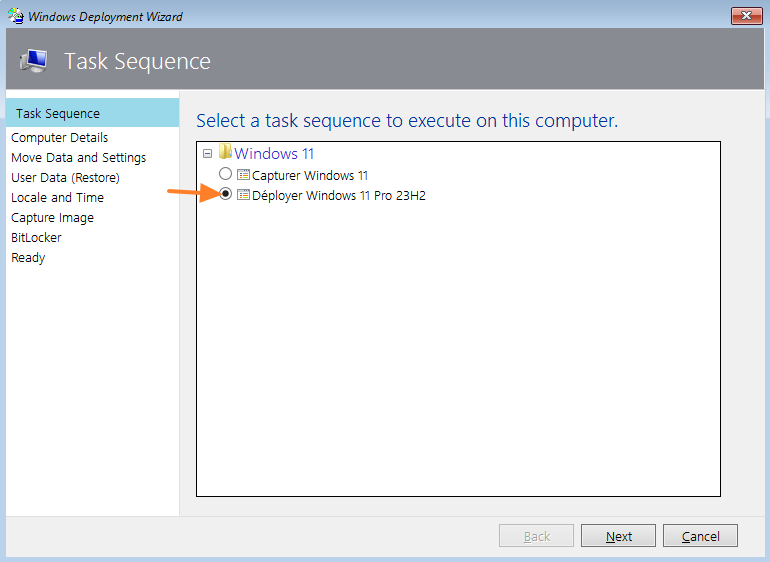Open the Move Data and Settings step
The height and width of the screenshot is (562, 770).
click(78, 157)
